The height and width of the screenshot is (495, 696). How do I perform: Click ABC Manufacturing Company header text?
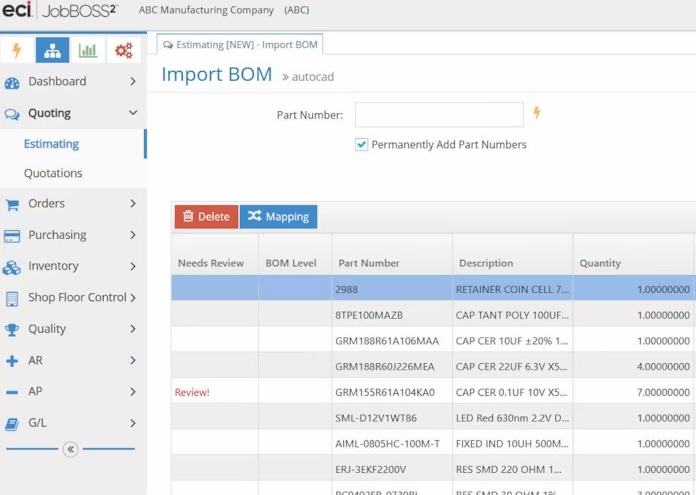tap(206, 10)
